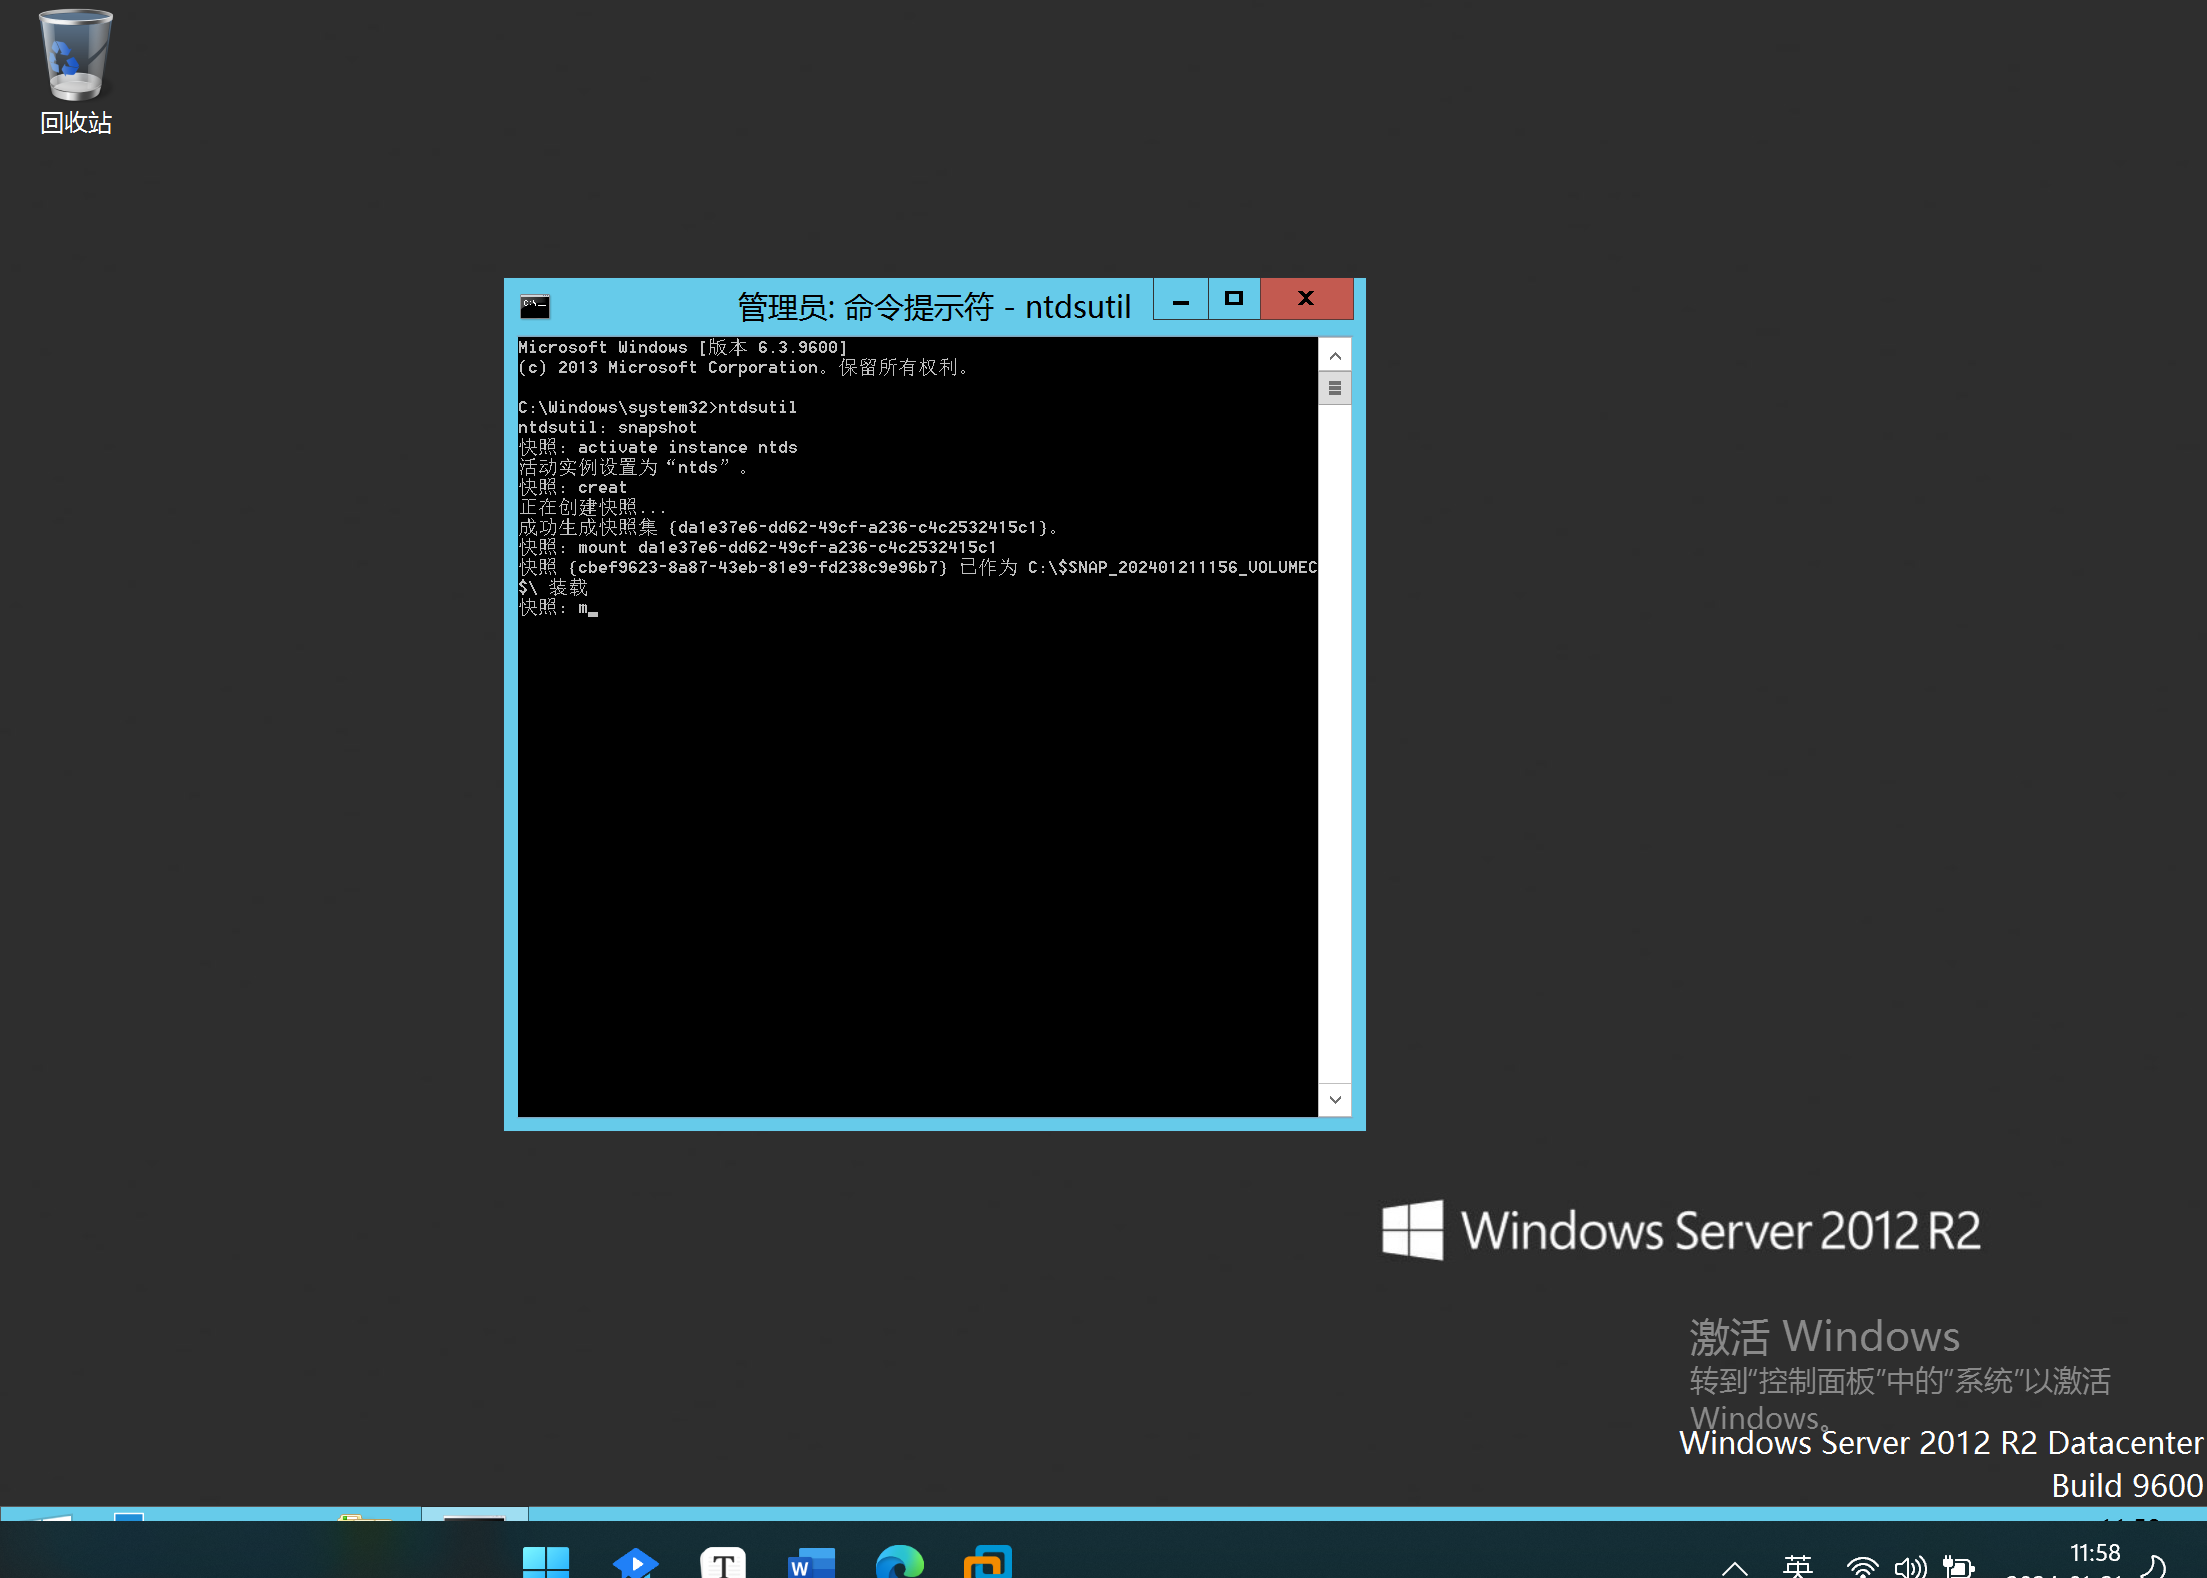
Task: Open the Windows Start button
Action: coord(546,1562)
